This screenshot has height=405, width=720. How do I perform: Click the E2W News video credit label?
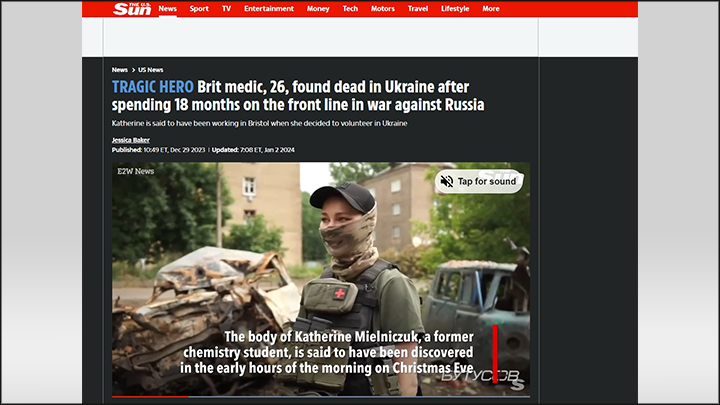tap(135, 171)
